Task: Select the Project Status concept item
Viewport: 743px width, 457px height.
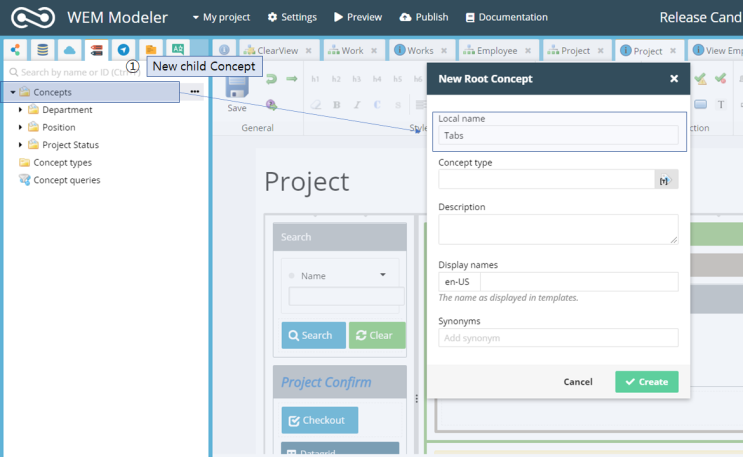Action: (71, 145)
